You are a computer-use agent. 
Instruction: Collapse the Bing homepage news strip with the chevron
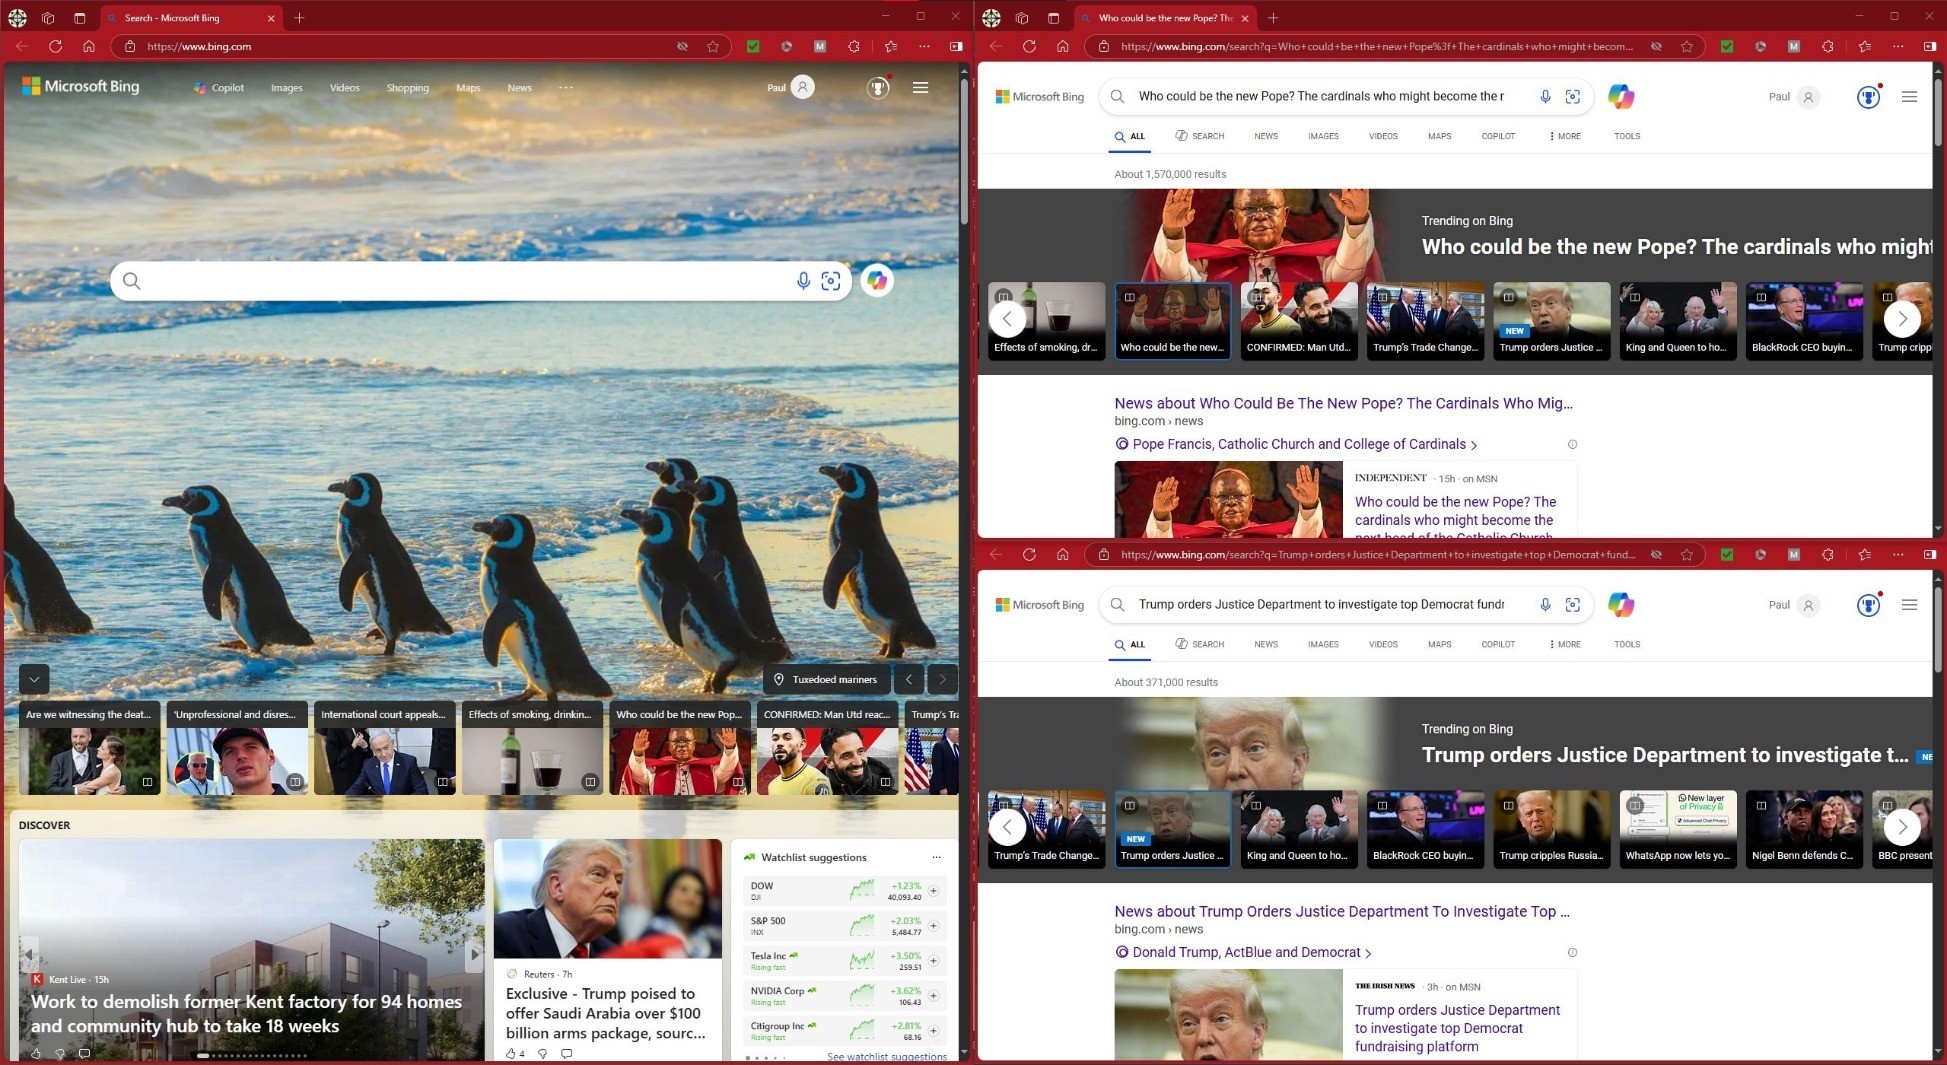click(34, 680)
